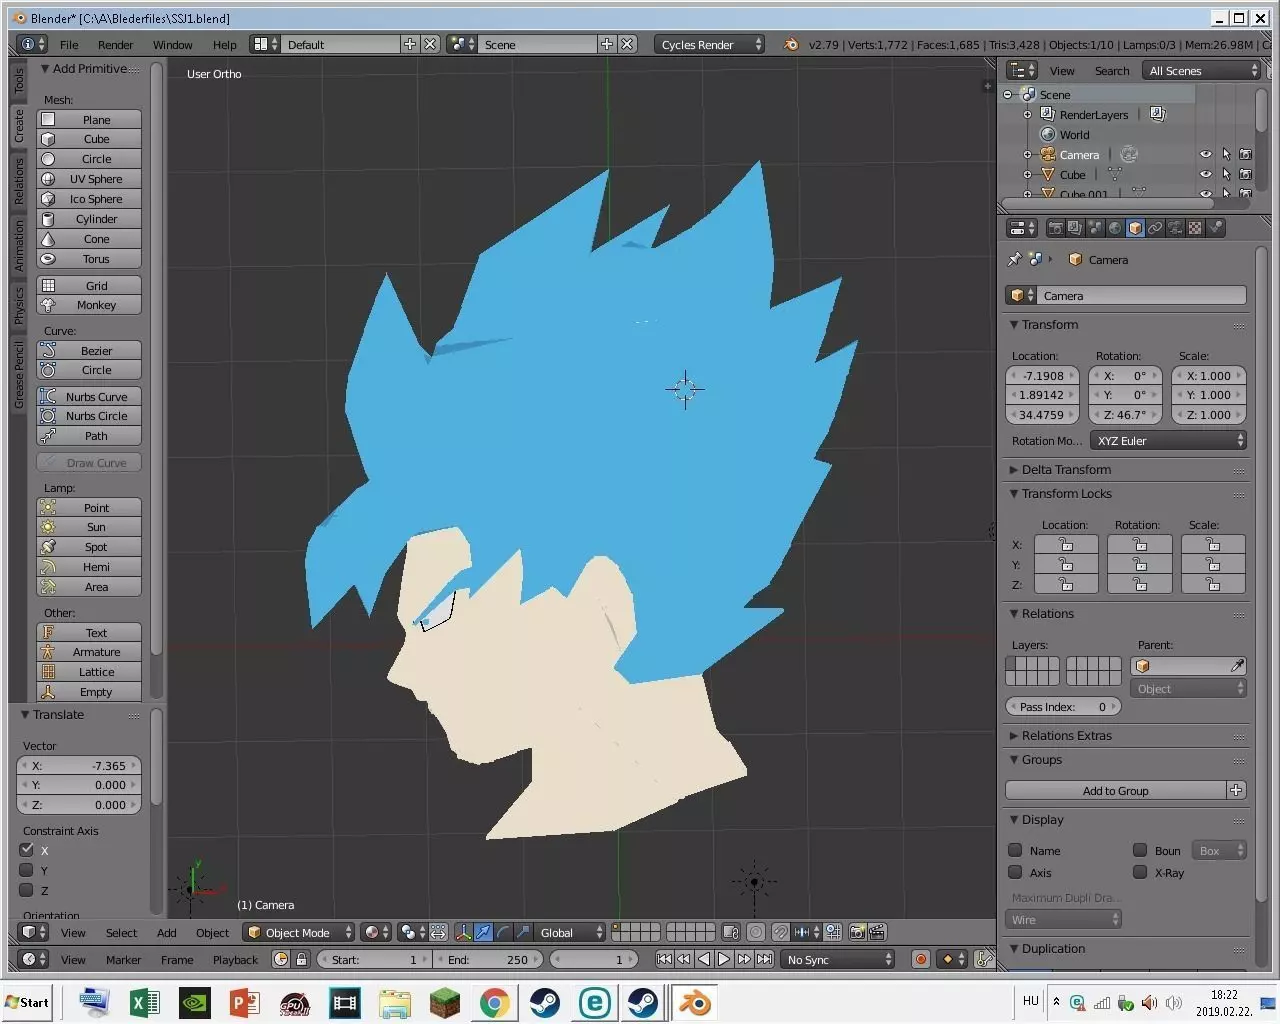Screen dimensions: 1280x1024
Task: Click the Blender logo in info header
Action: [x=791, y=44]
